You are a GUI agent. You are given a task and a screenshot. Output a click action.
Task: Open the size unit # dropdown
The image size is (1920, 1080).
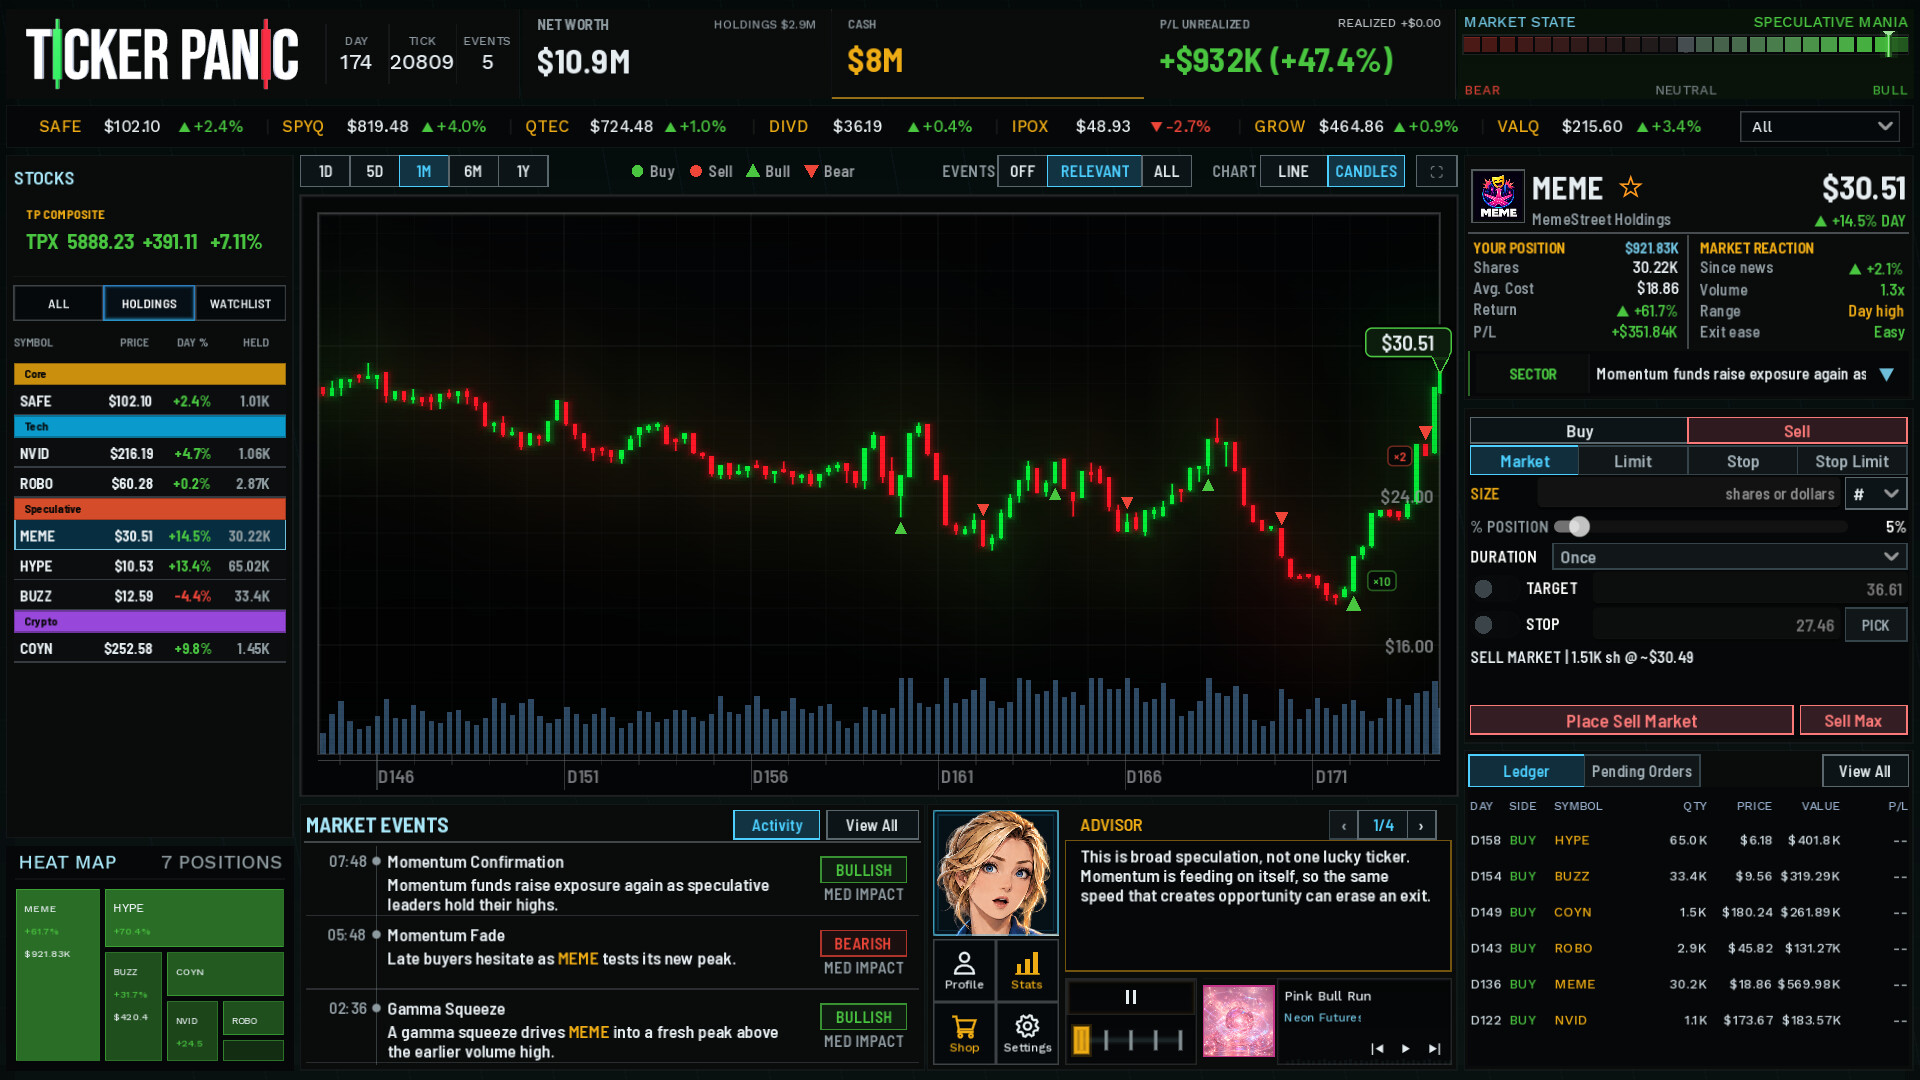(x=1876, y=494)
